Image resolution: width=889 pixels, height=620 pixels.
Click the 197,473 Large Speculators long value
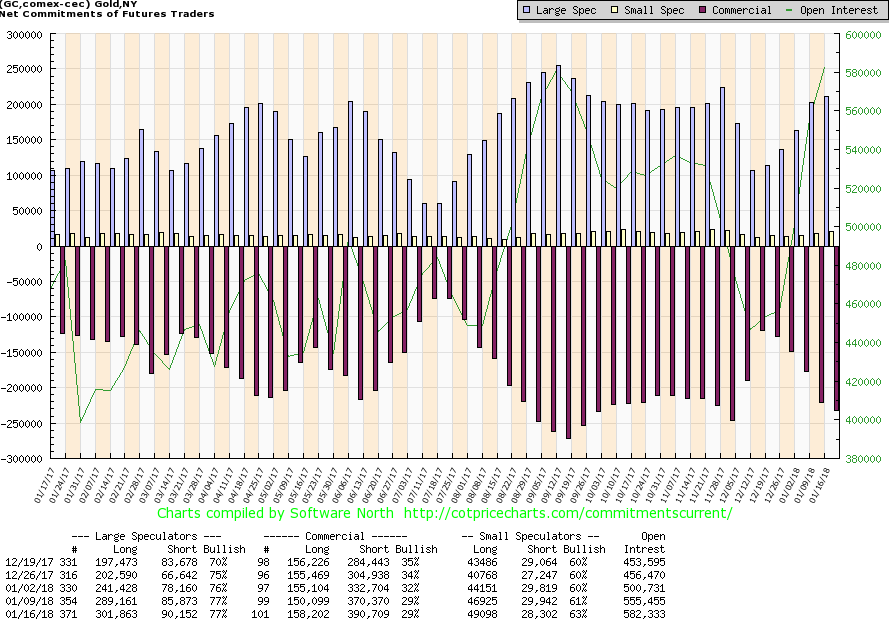coord(116,563)
